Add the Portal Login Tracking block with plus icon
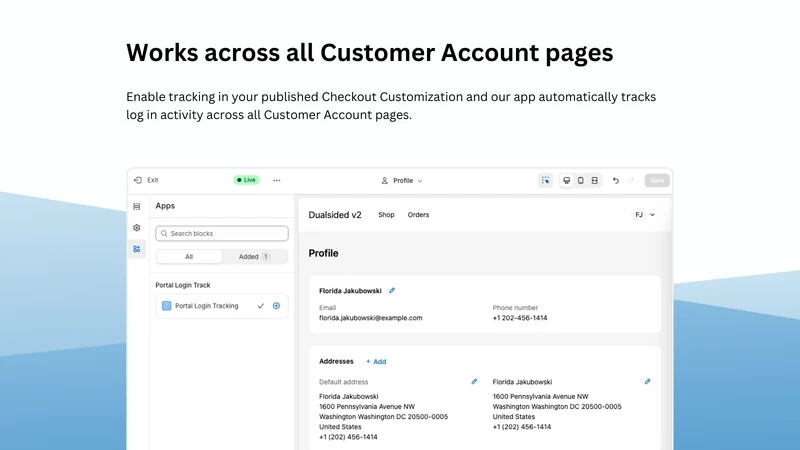800x450 pixels. pyautogui.click(x=277, y=306)
